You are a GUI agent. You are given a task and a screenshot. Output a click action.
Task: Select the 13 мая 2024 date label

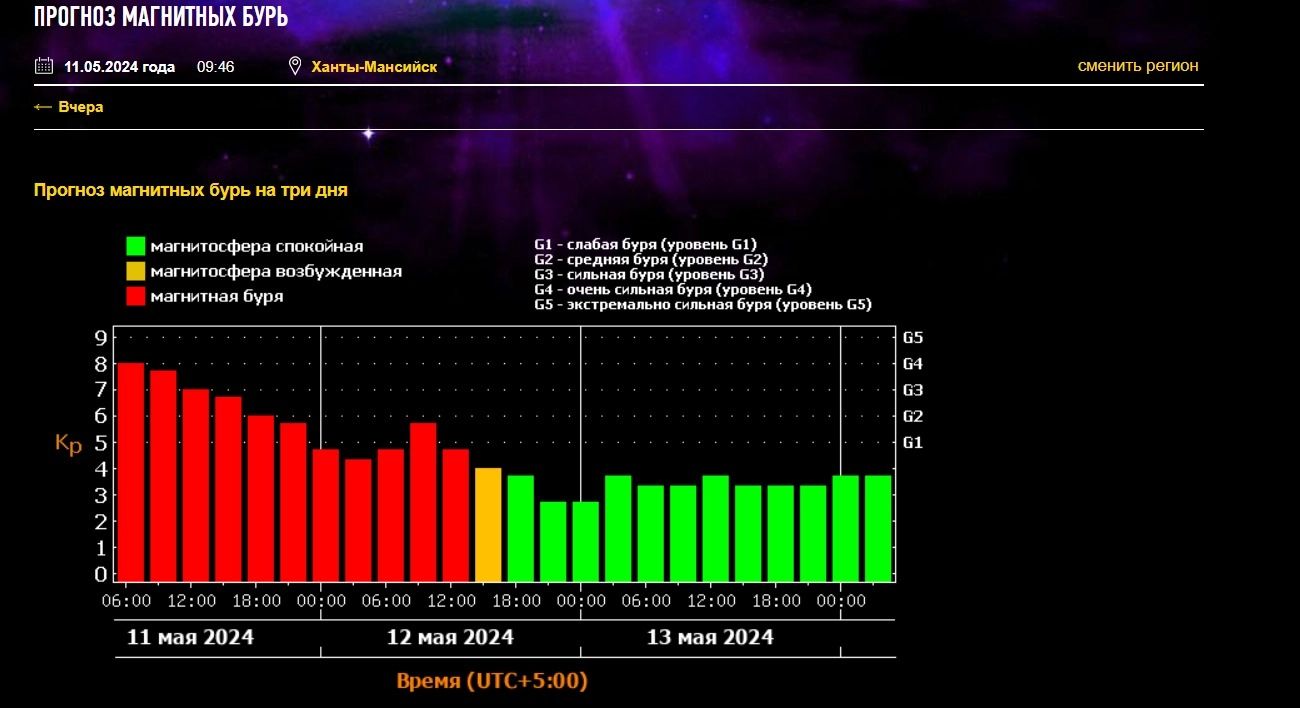coord(710,637)
